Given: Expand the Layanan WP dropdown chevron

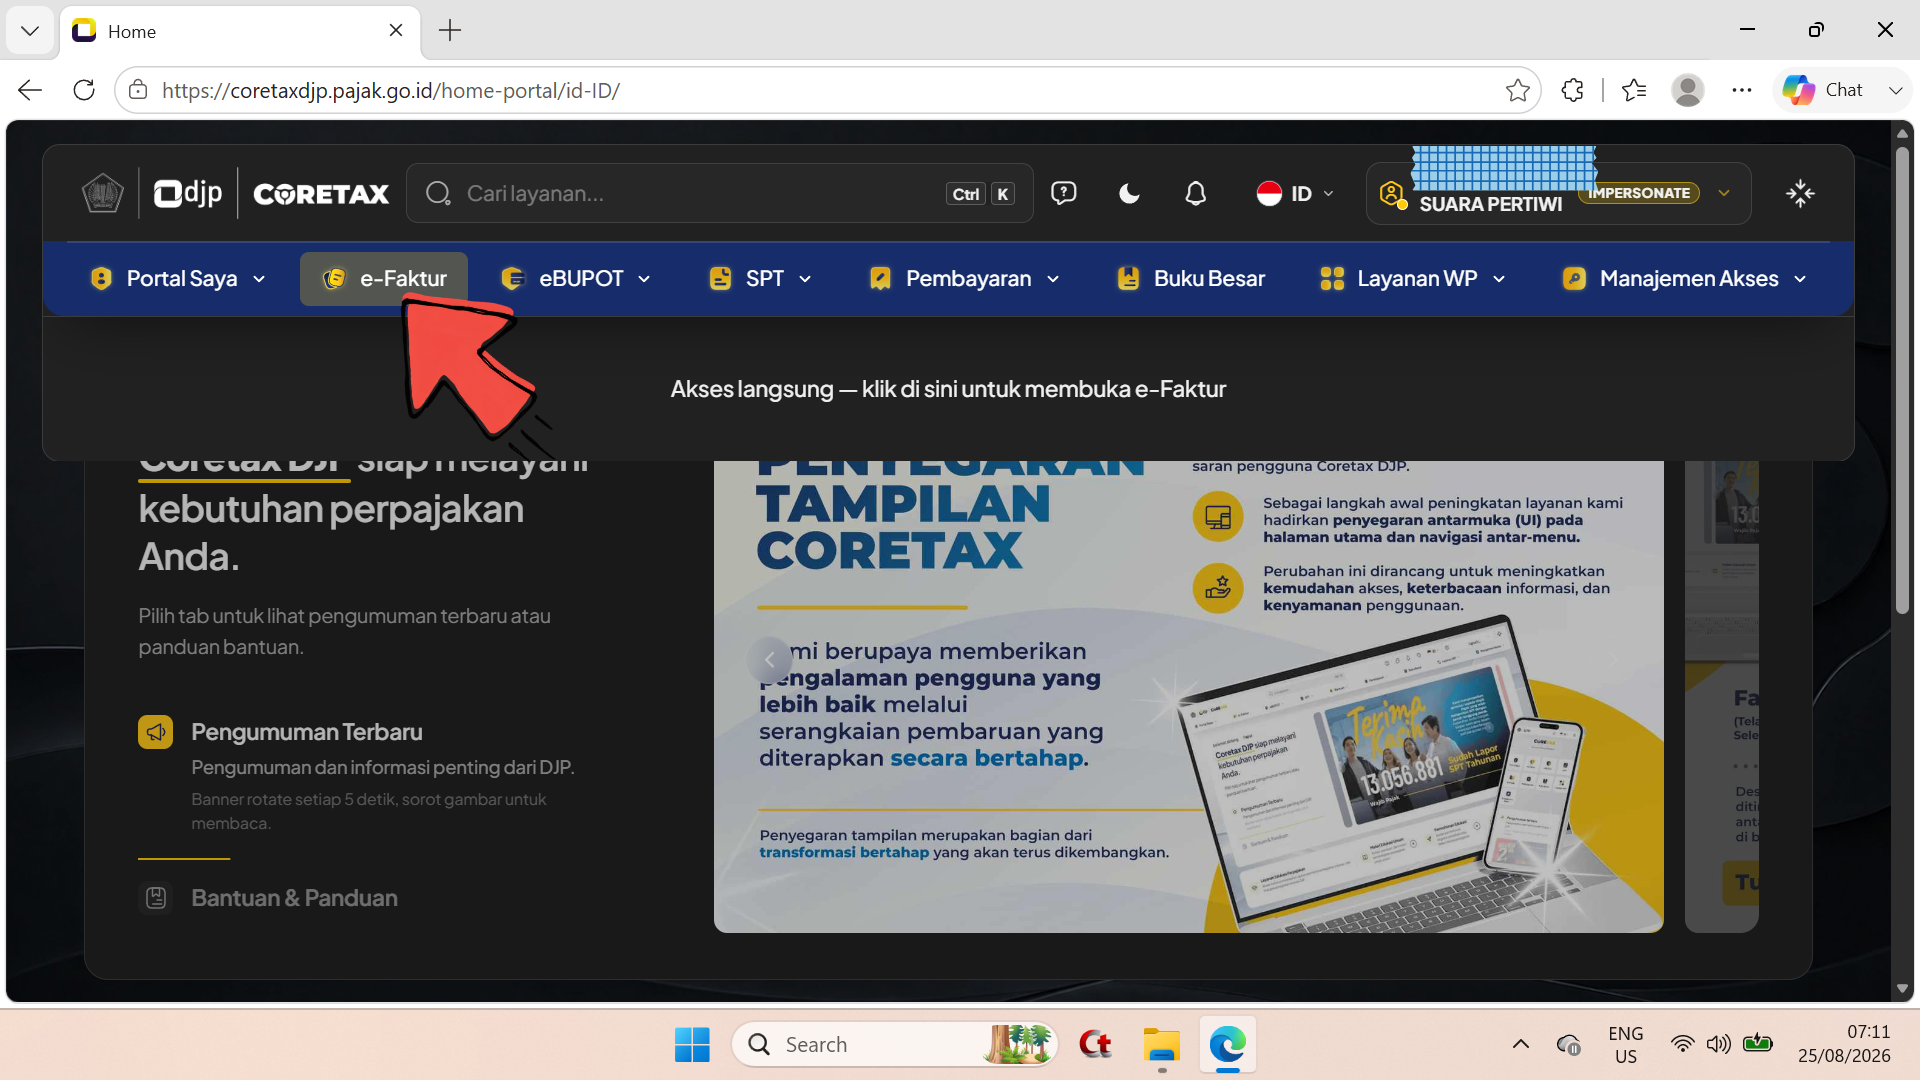Looking at the screenshot, I should click(1499, 279).
